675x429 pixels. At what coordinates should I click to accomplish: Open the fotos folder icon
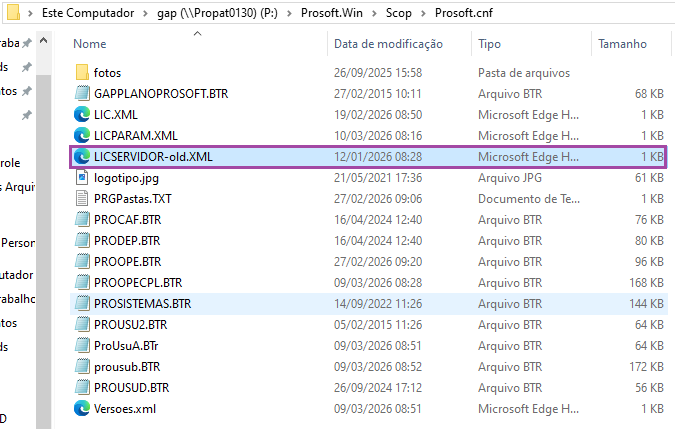click(x=82, y=72)
